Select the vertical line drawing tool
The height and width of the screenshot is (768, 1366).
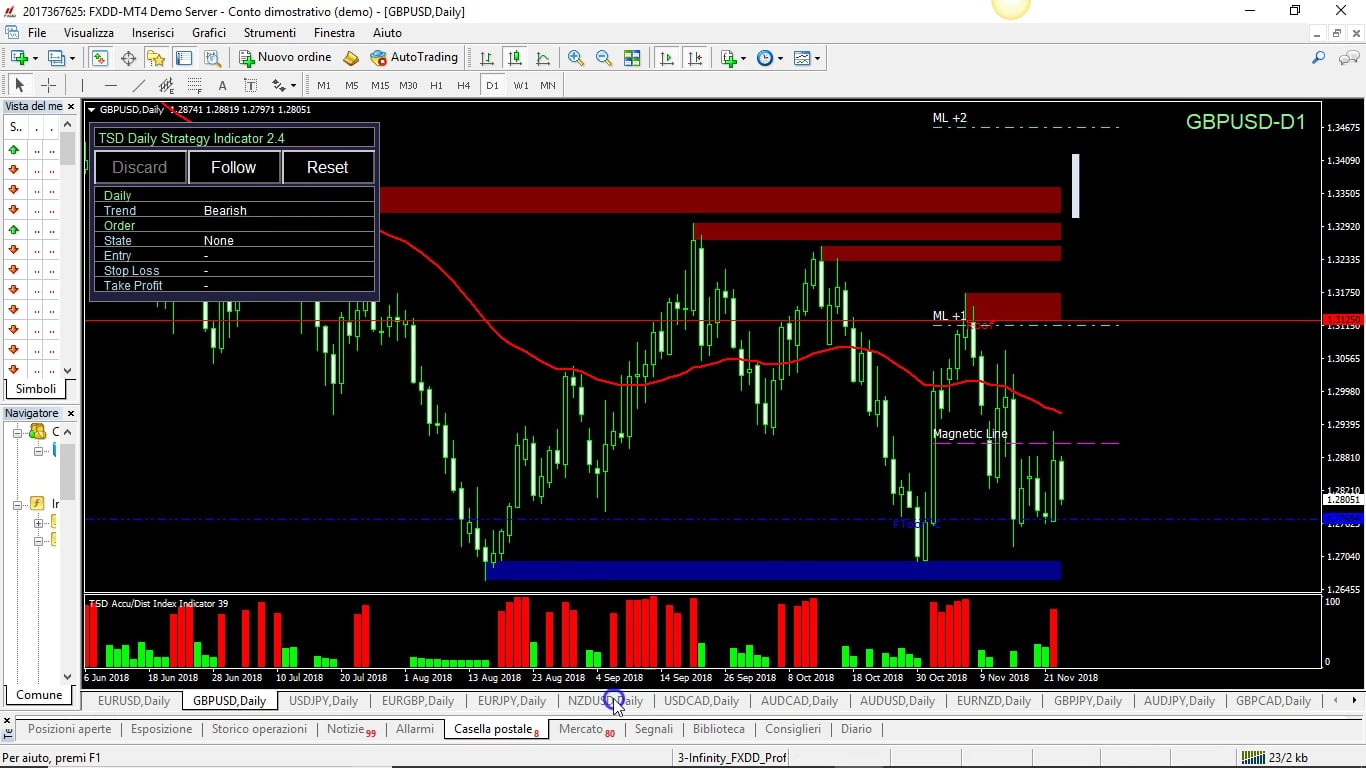pos(83,86)
